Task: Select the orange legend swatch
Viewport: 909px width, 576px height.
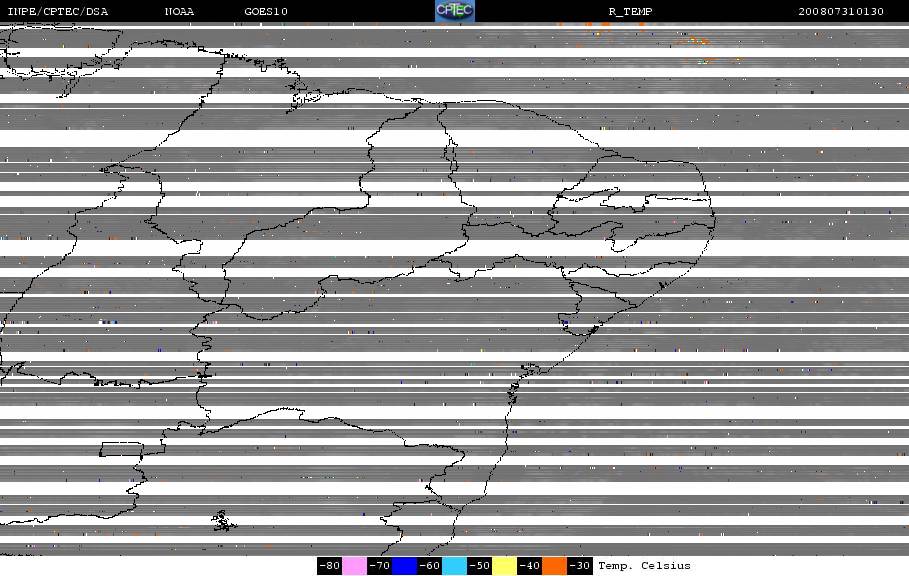Action: (x=554, y=566)
